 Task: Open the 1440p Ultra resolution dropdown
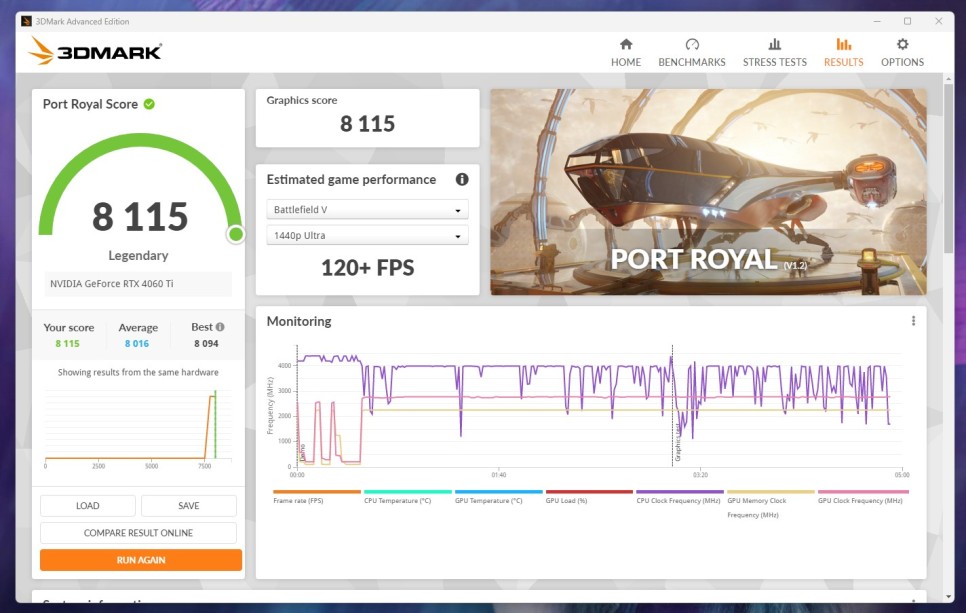click(x=367, y=235)
